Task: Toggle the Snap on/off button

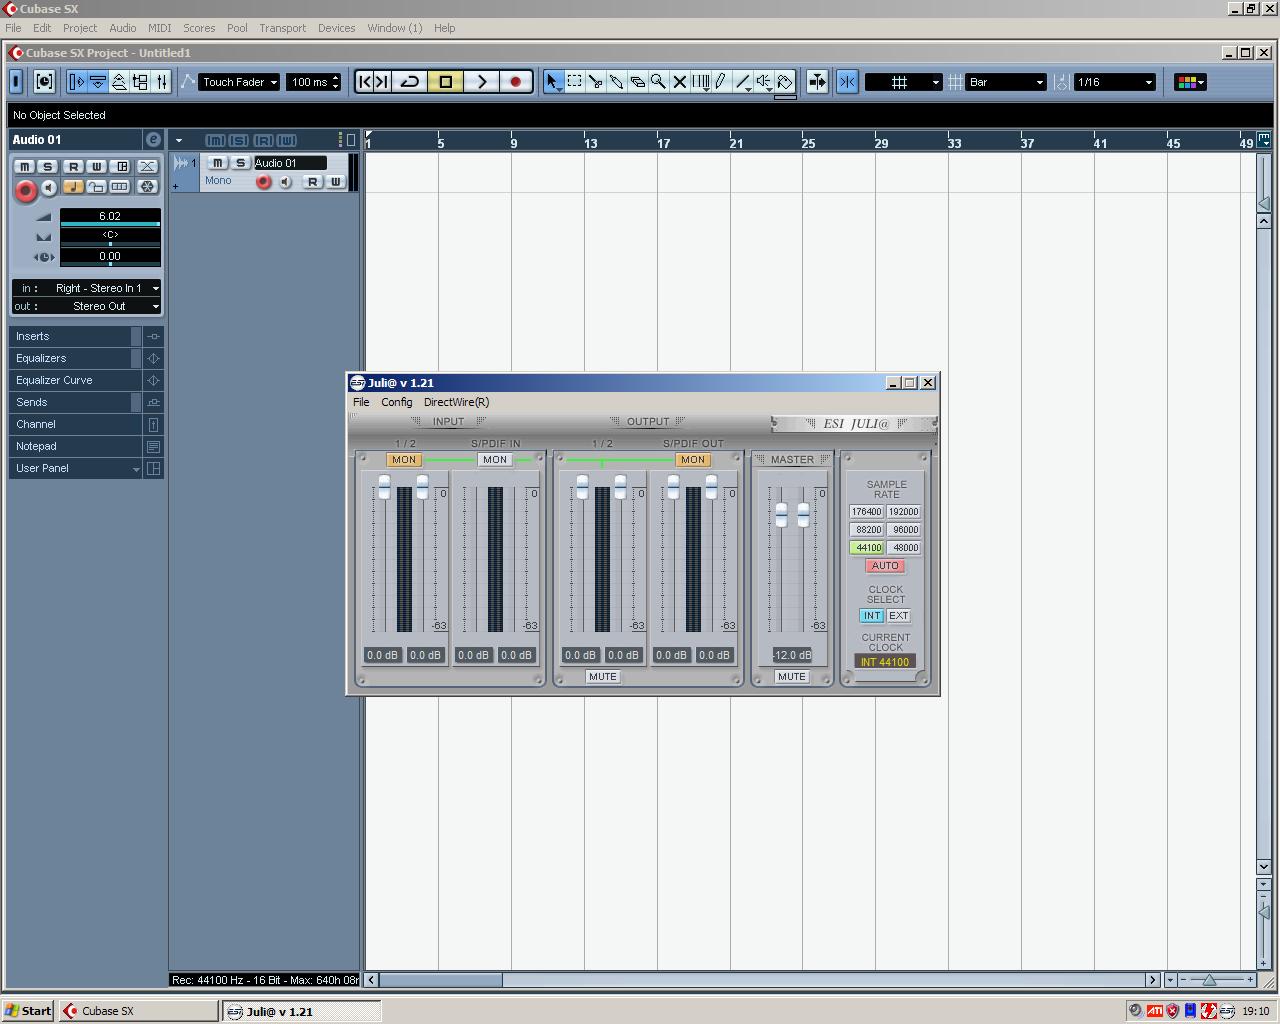Action: click(x=847, y=82)
